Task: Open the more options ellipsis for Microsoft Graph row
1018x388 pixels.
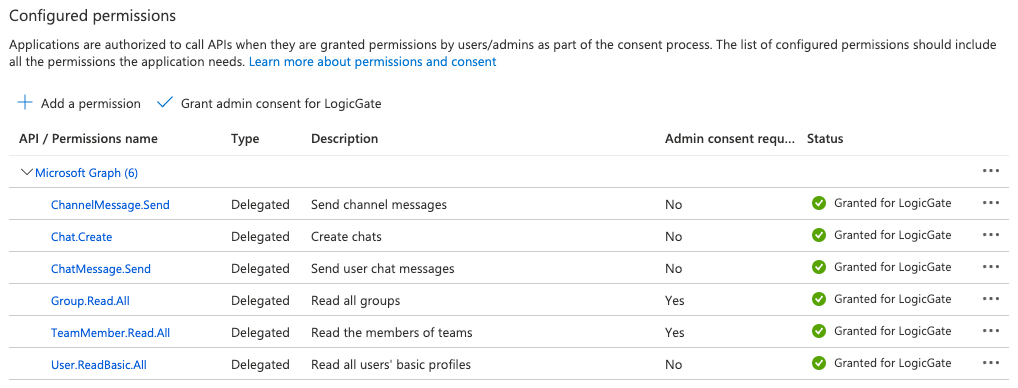Action: [991, 171]
